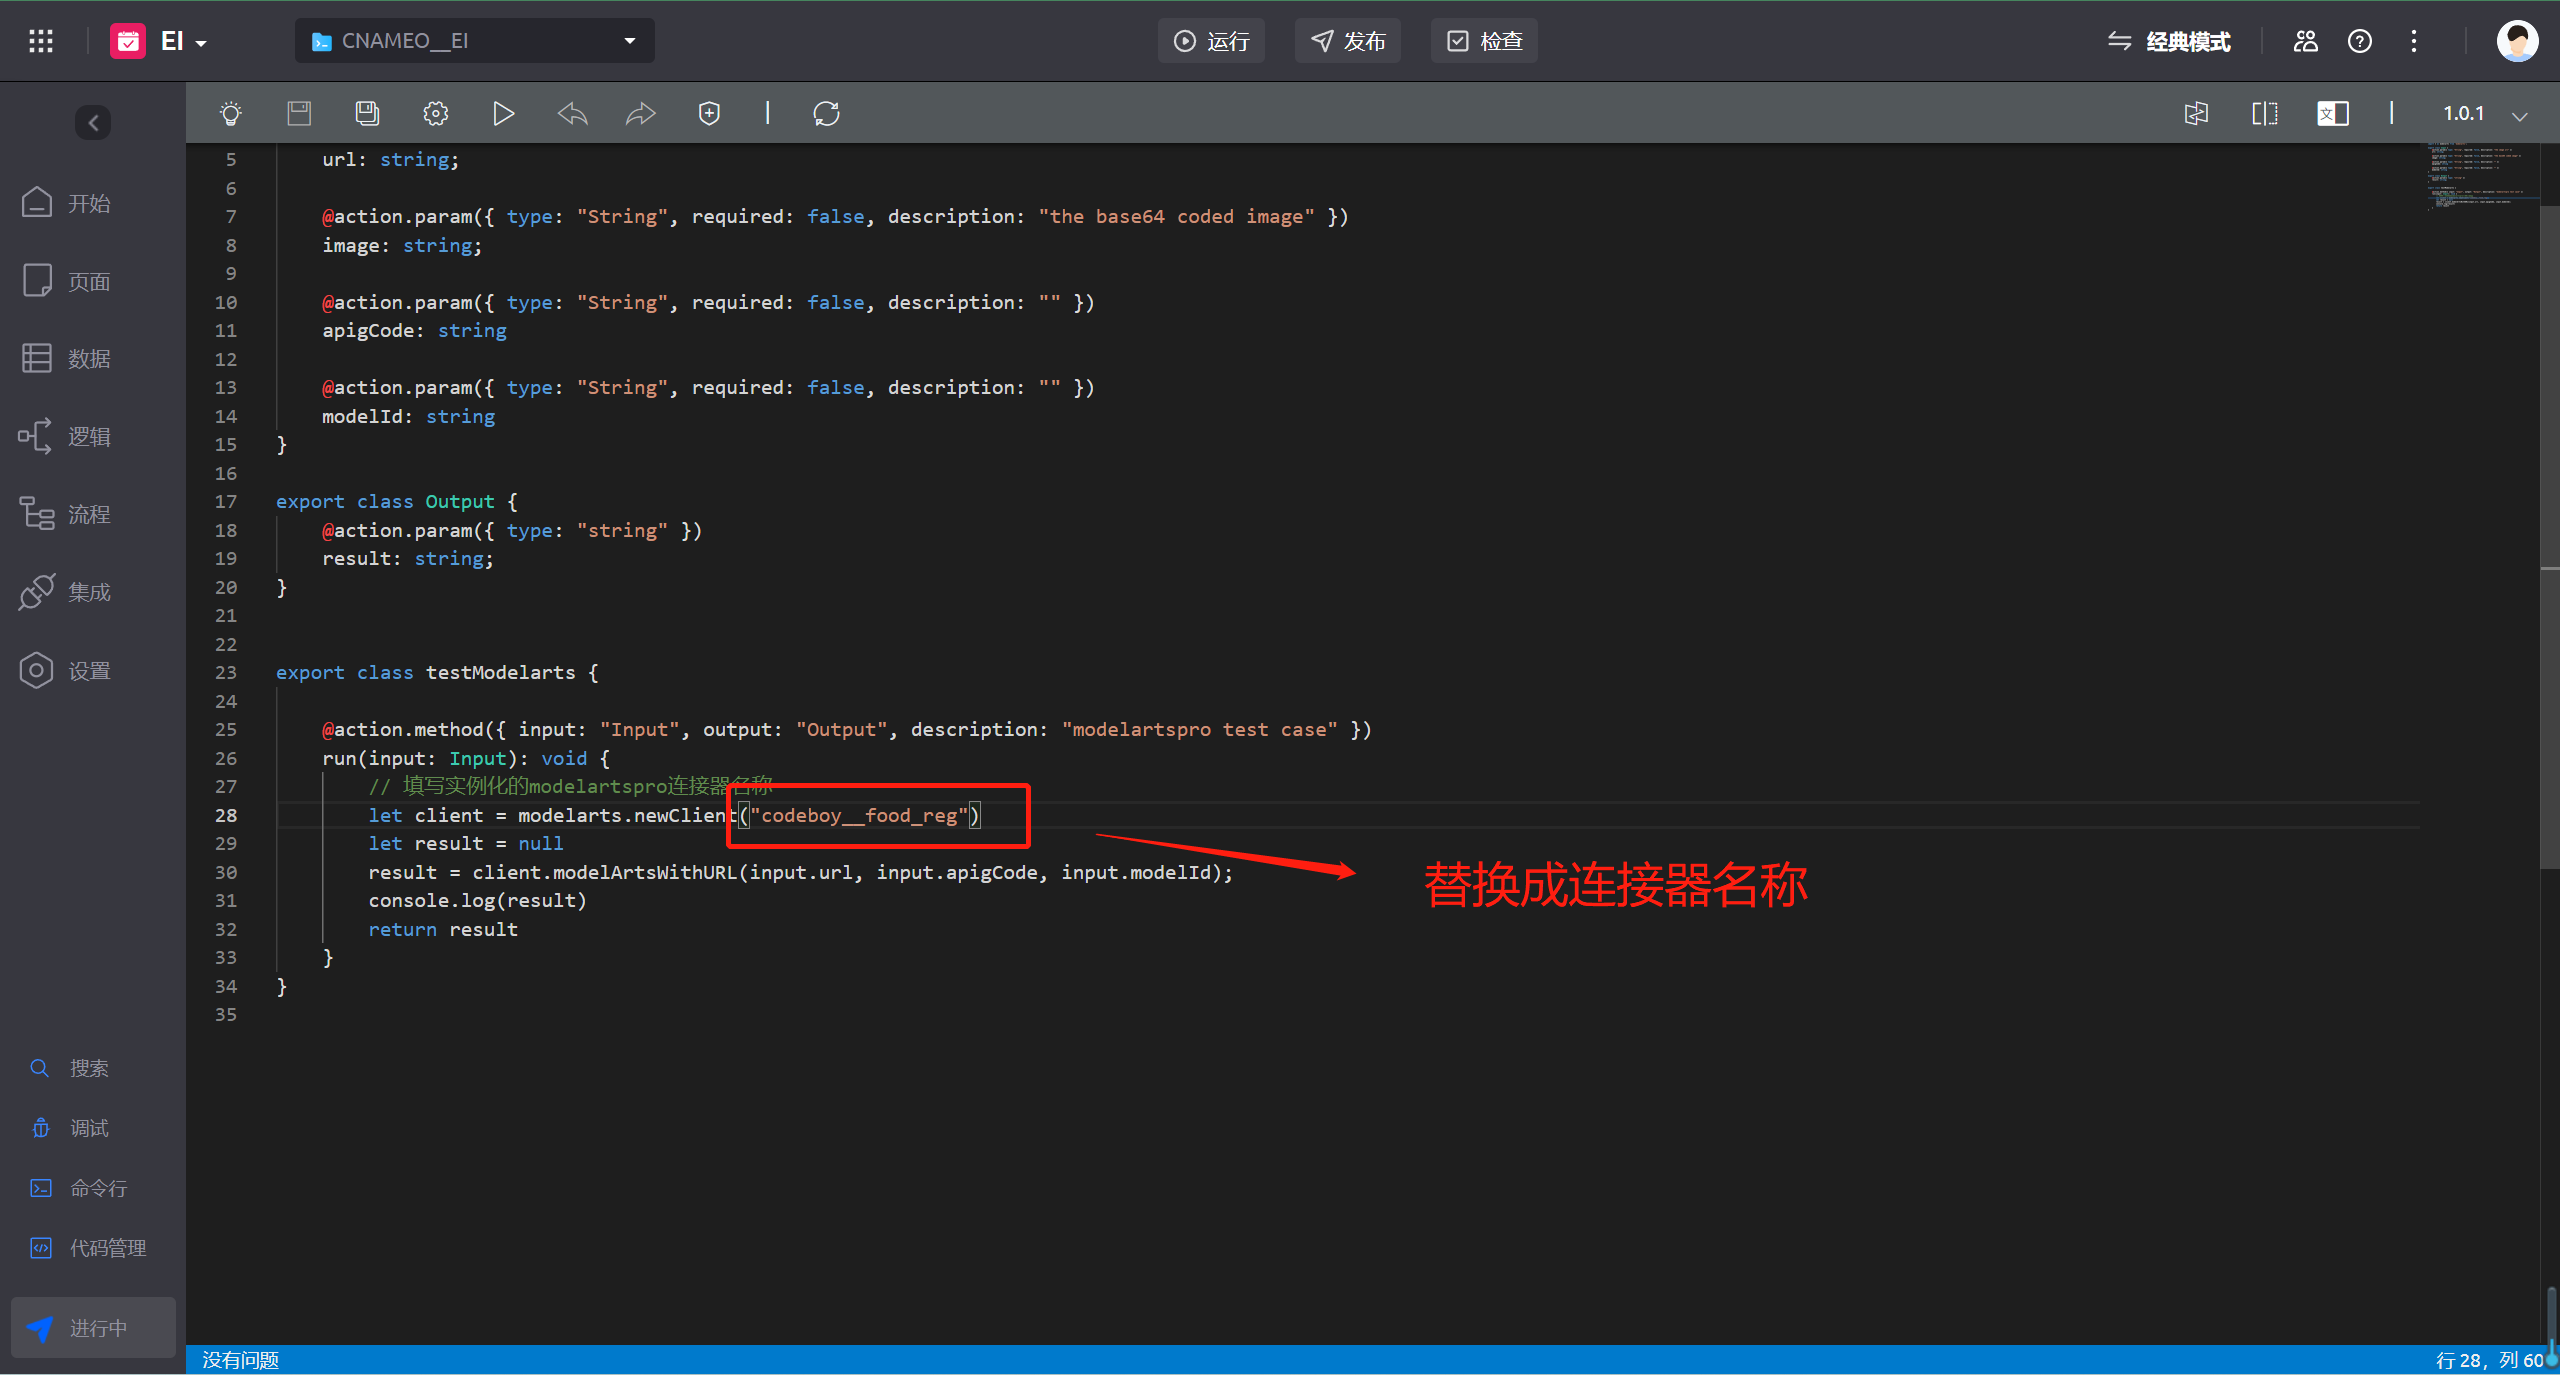2560x1375 pixels.
Task: Expand the version 1.0.1 dropdown
Action: [x=2519, y=116]
